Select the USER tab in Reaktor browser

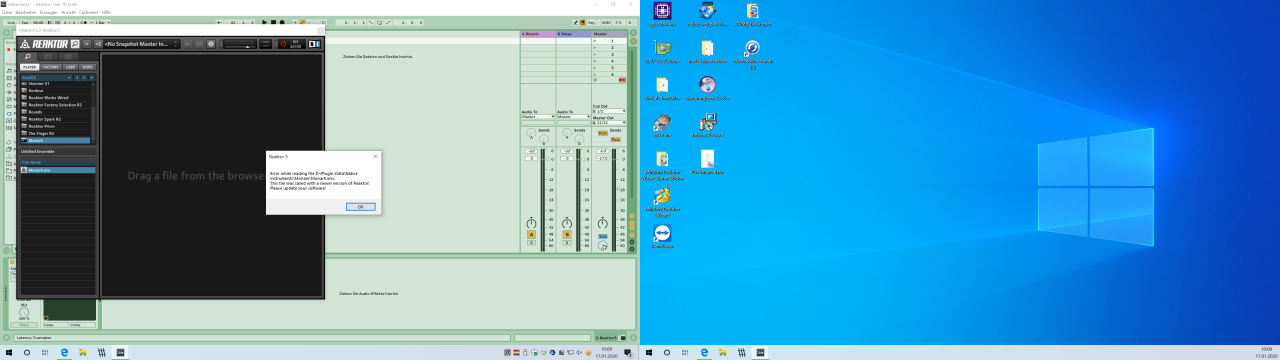tap(70, 67)
